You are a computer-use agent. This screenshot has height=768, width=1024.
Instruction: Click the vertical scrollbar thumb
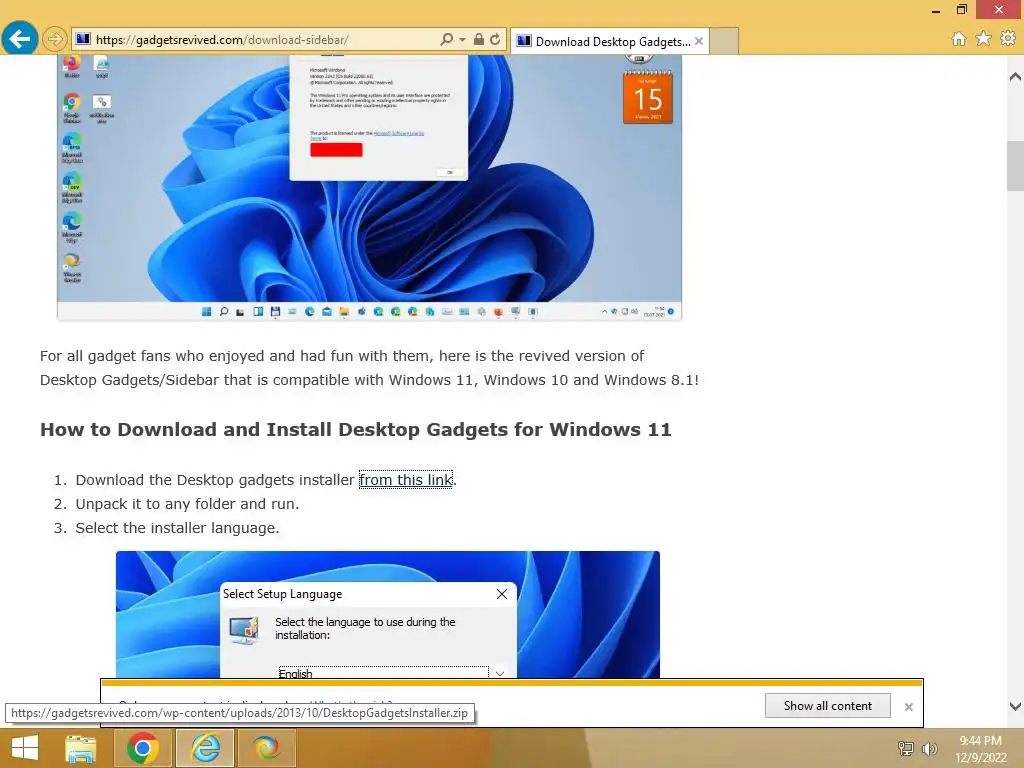tap(1015, 165)
